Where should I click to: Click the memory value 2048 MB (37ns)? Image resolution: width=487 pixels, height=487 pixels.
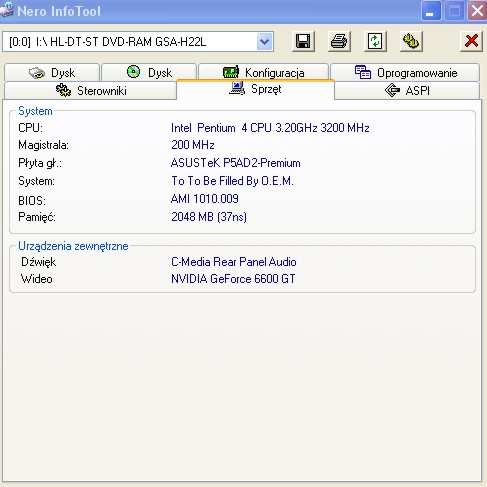(209, 217)
